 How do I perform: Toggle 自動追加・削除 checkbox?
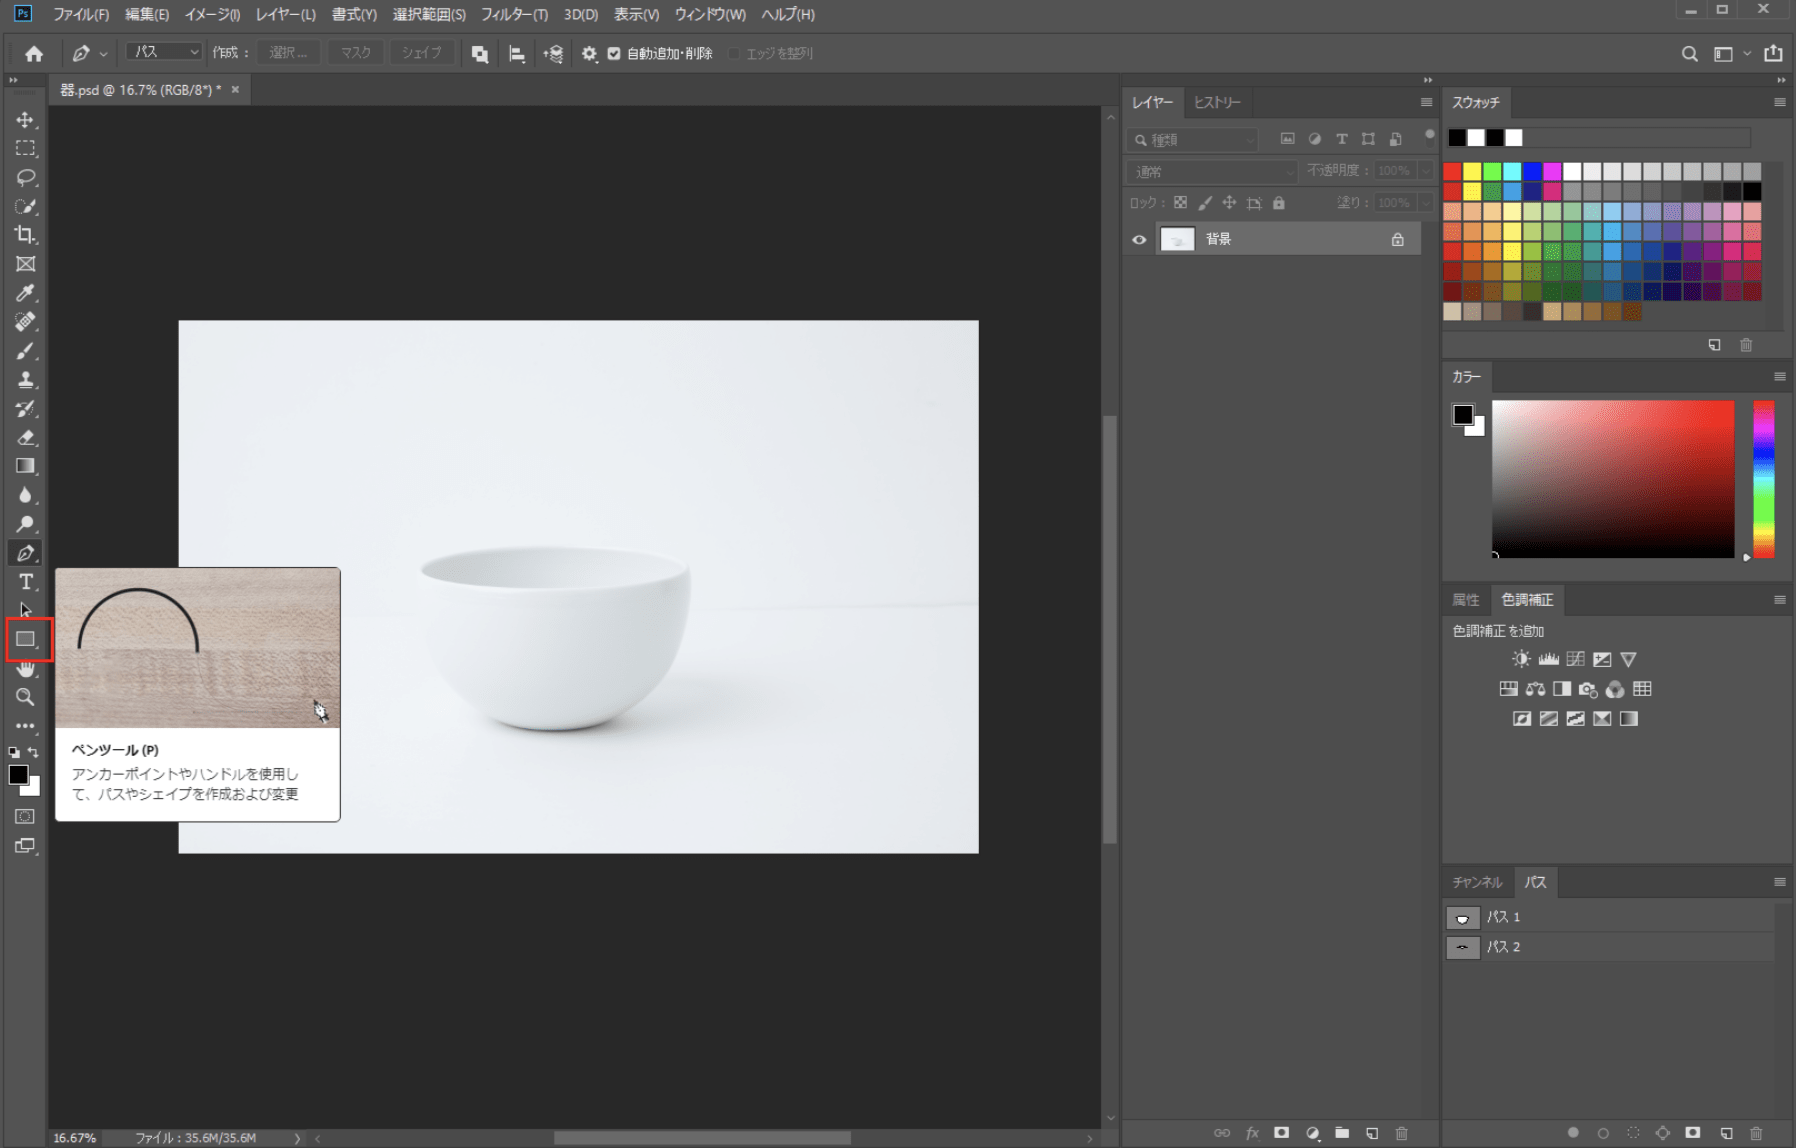(614, 54)
